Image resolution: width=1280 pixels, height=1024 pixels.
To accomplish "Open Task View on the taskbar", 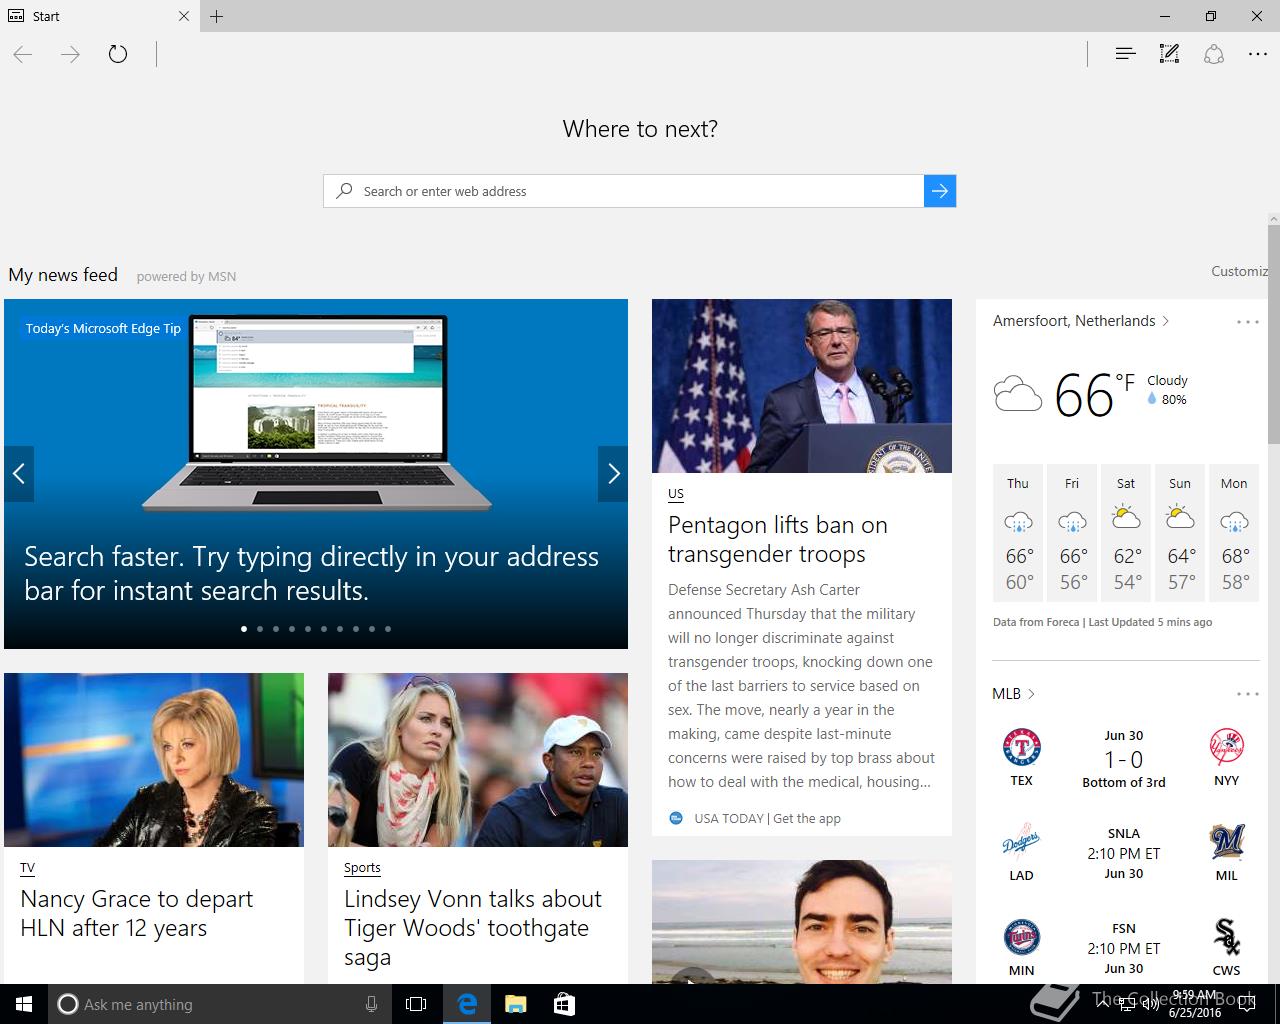I will tap(416, 1004).
